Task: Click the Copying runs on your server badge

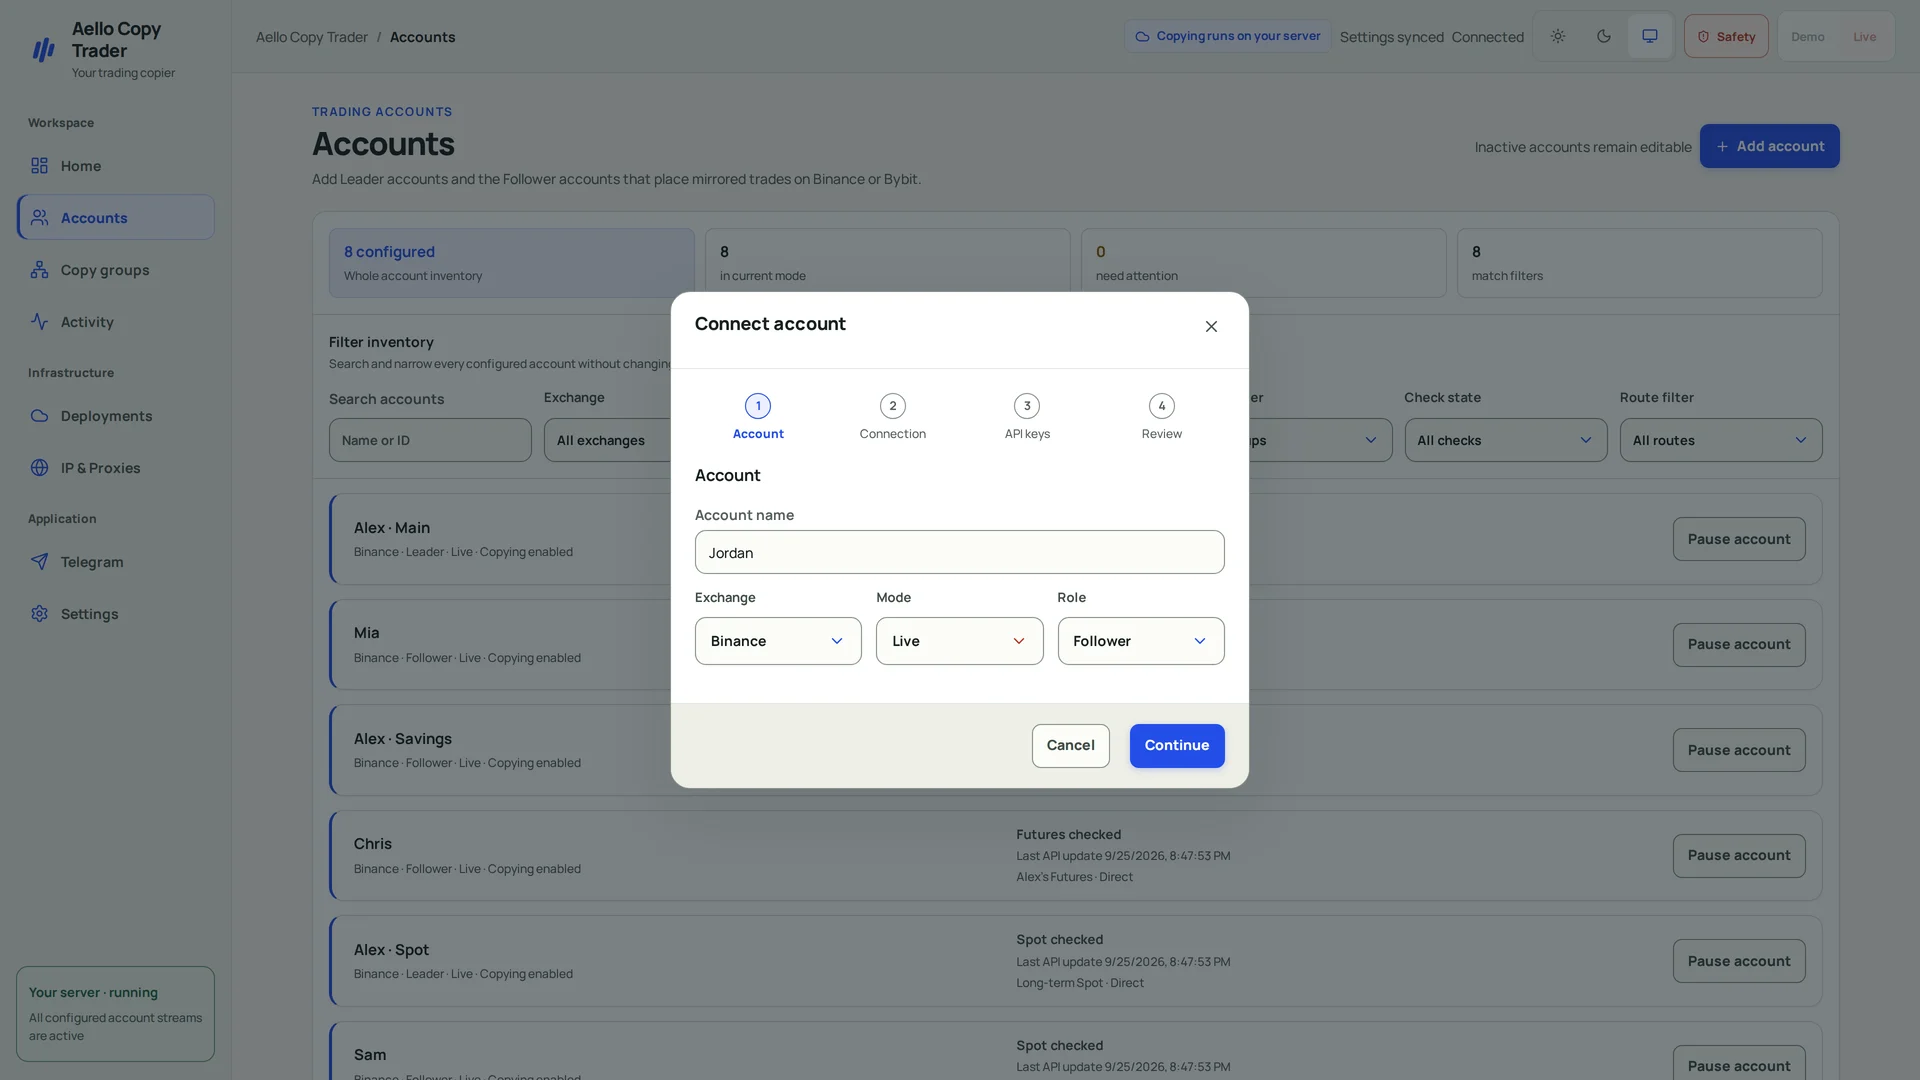Action: pos(1228,36)
